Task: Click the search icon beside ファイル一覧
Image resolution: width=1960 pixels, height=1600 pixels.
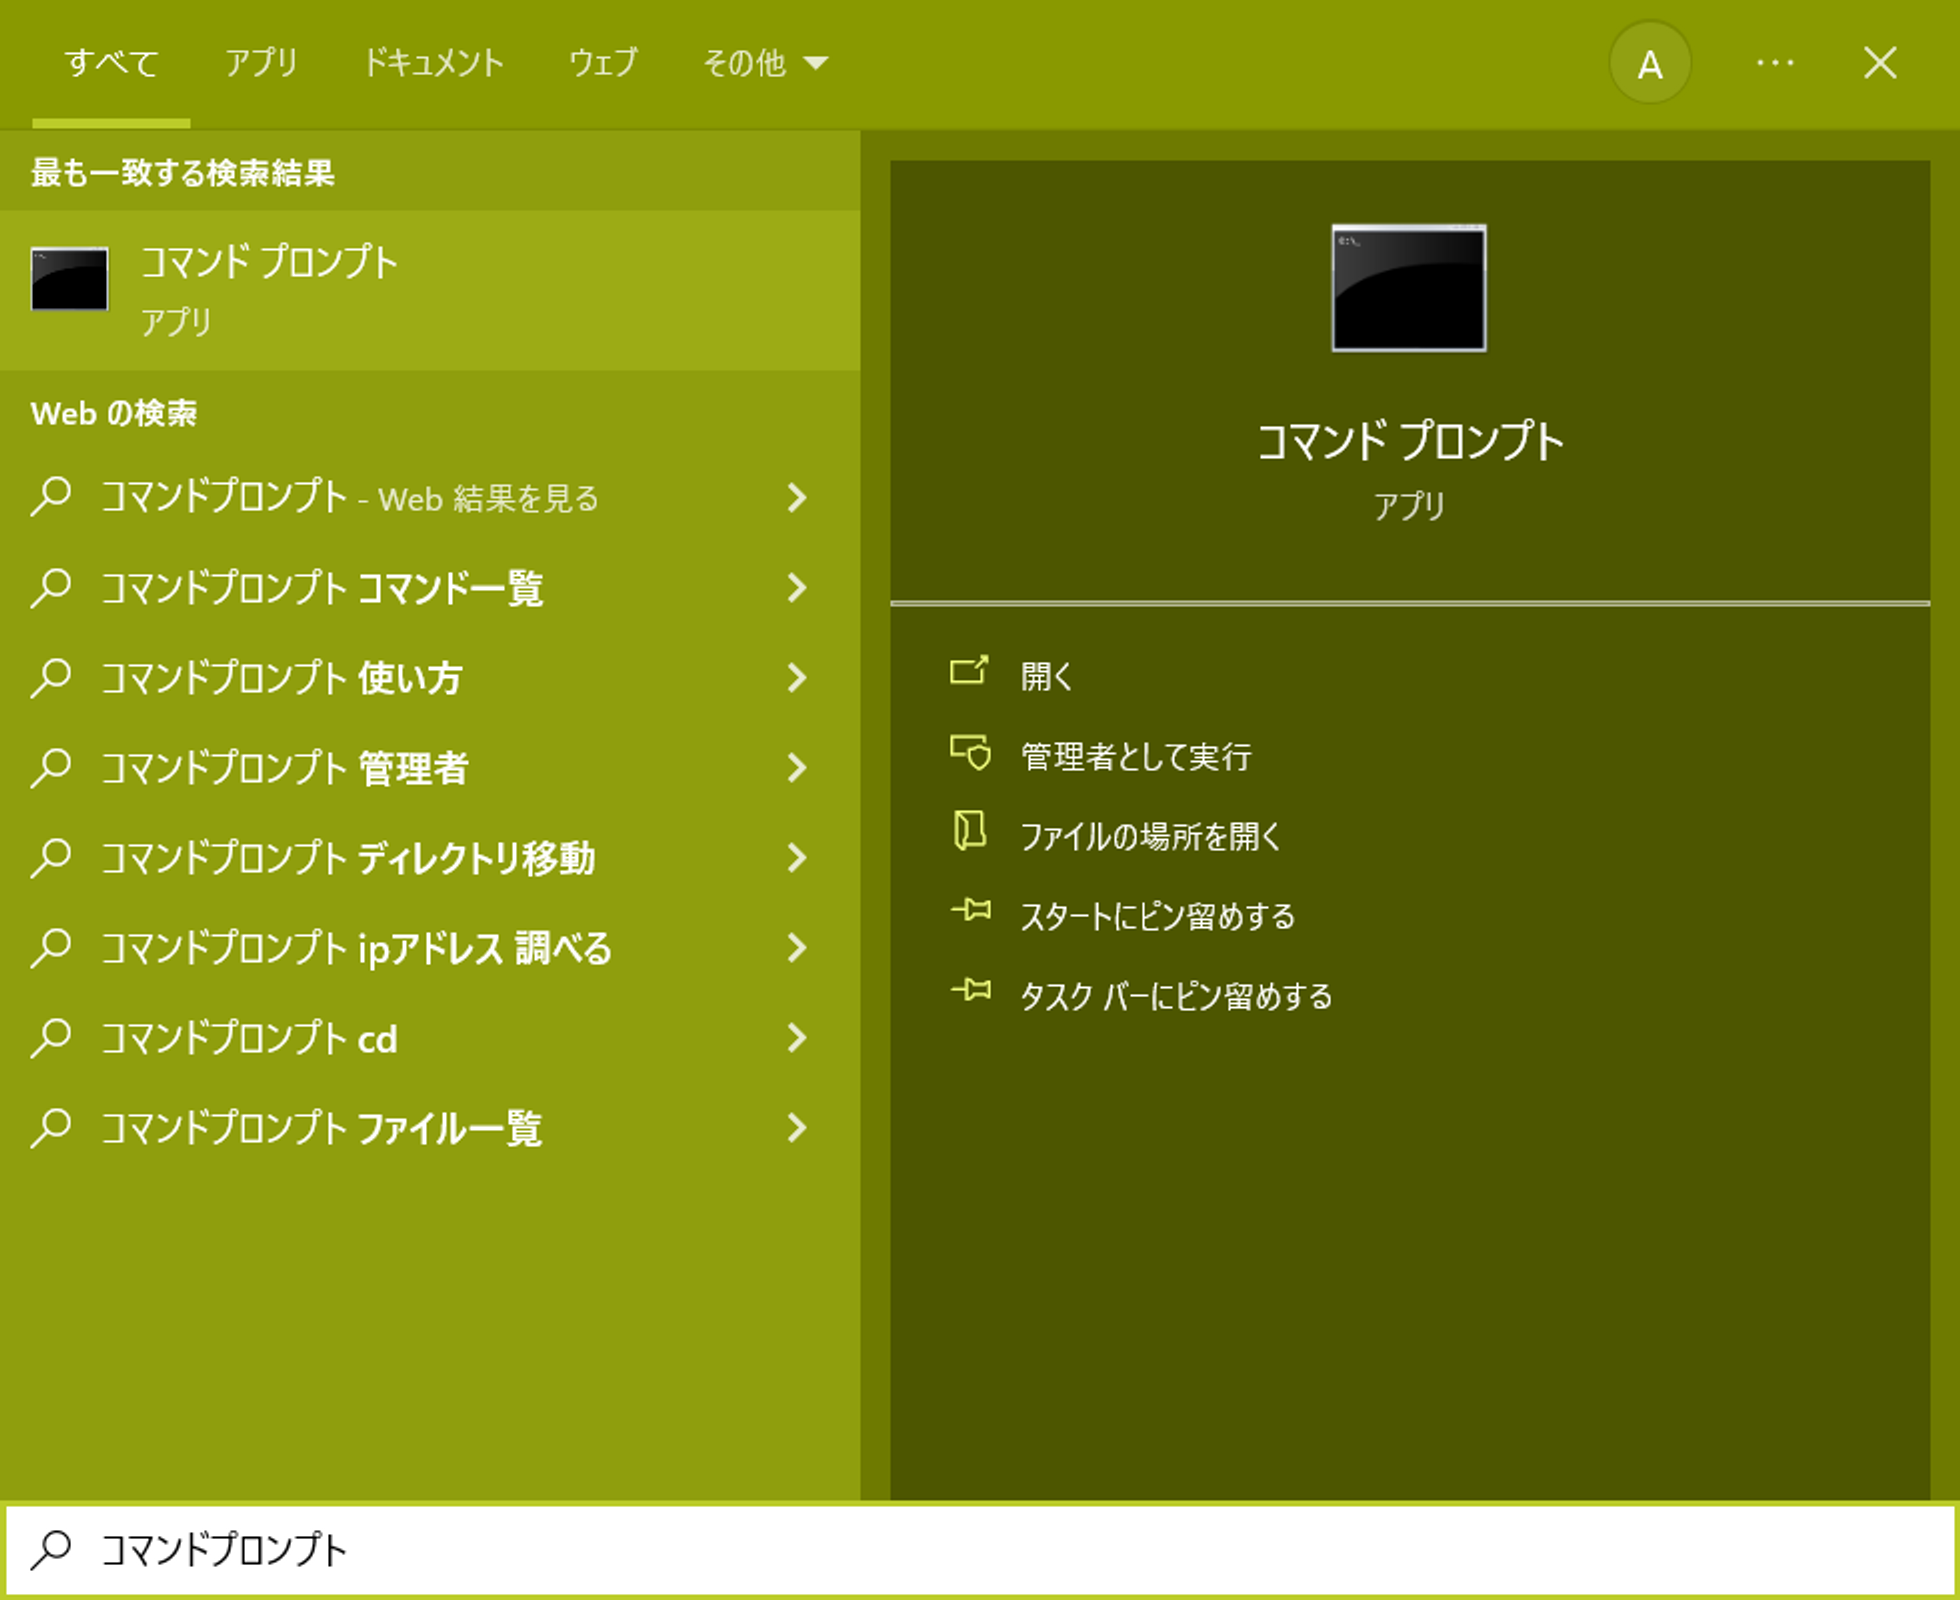Action: tap(50, 1127)
